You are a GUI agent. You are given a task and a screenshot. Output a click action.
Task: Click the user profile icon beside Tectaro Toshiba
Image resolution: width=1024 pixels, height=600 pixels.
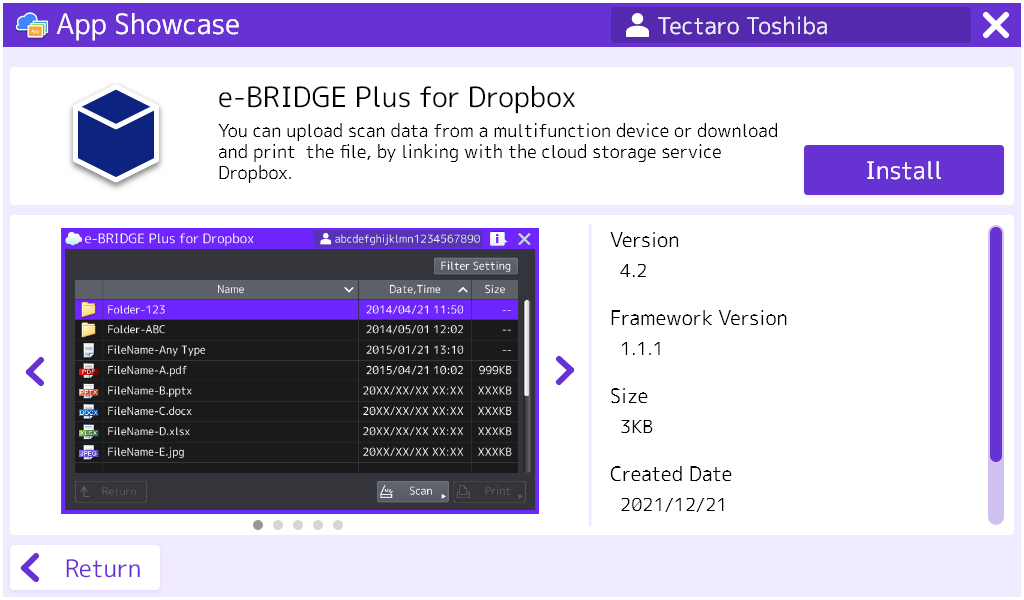[x=636, y=26]
